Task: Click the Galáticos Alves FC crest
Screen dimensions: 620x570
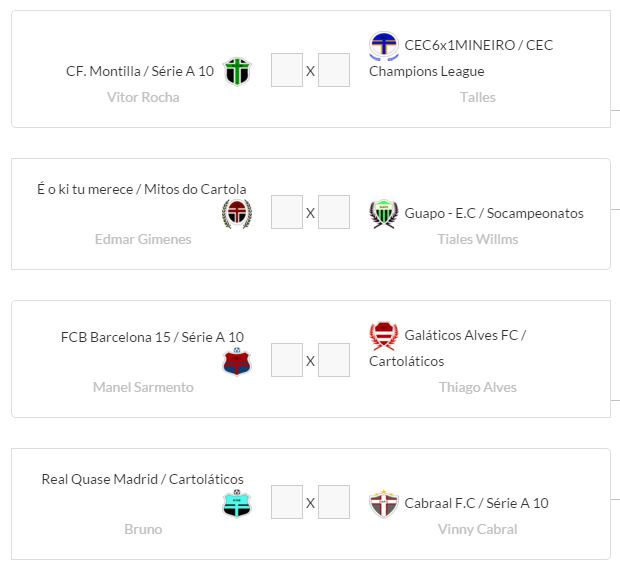Action: click(384, 336)
